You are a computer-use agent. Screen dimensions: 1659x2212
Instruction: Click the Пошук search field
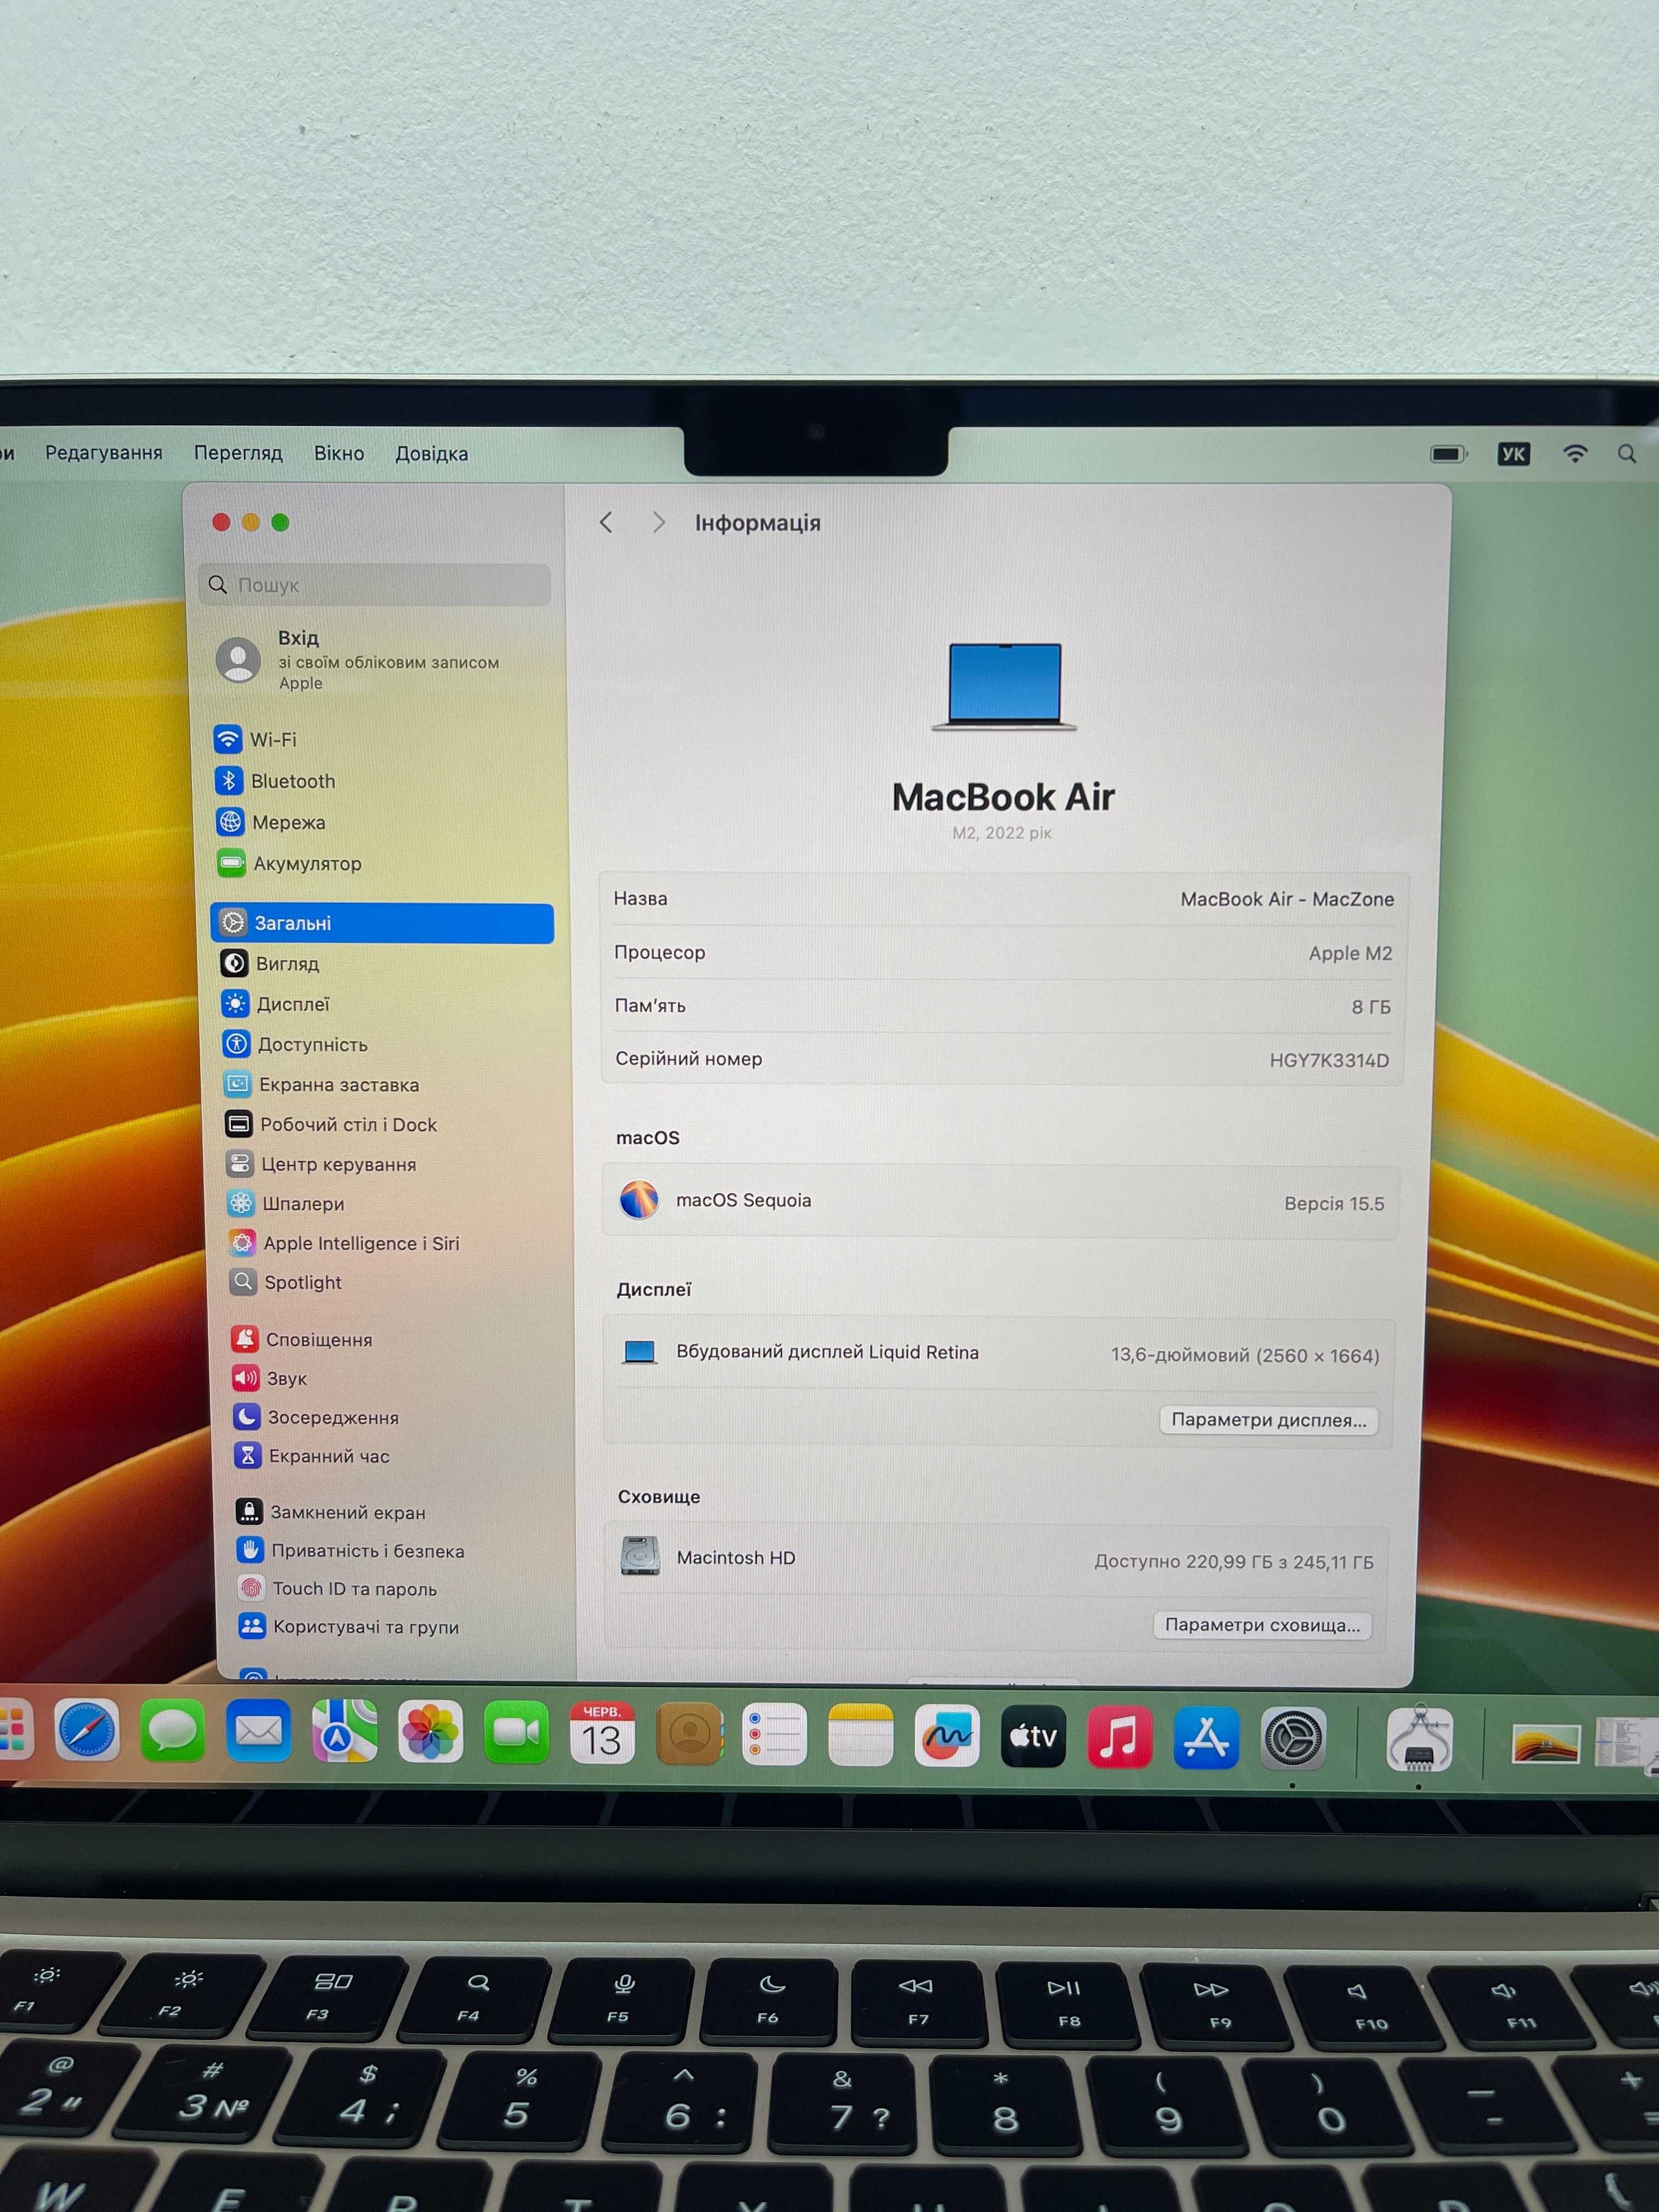click(x=375, y=584)
